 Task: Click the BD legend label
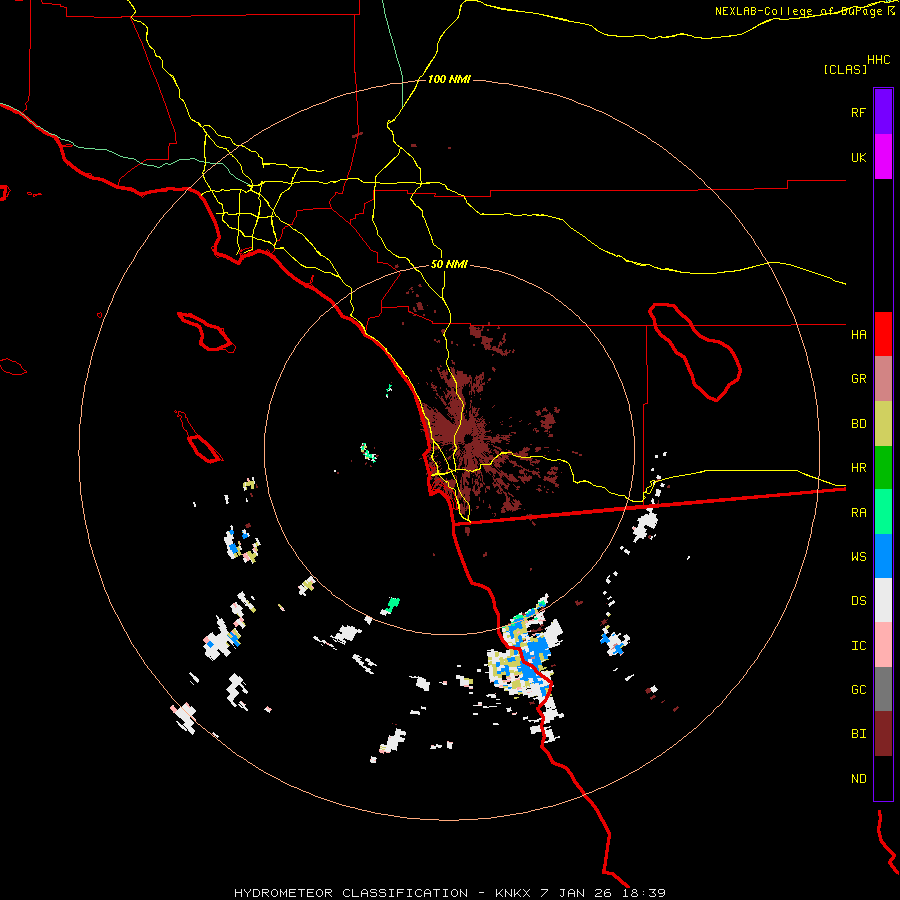(x=858, y=424)
